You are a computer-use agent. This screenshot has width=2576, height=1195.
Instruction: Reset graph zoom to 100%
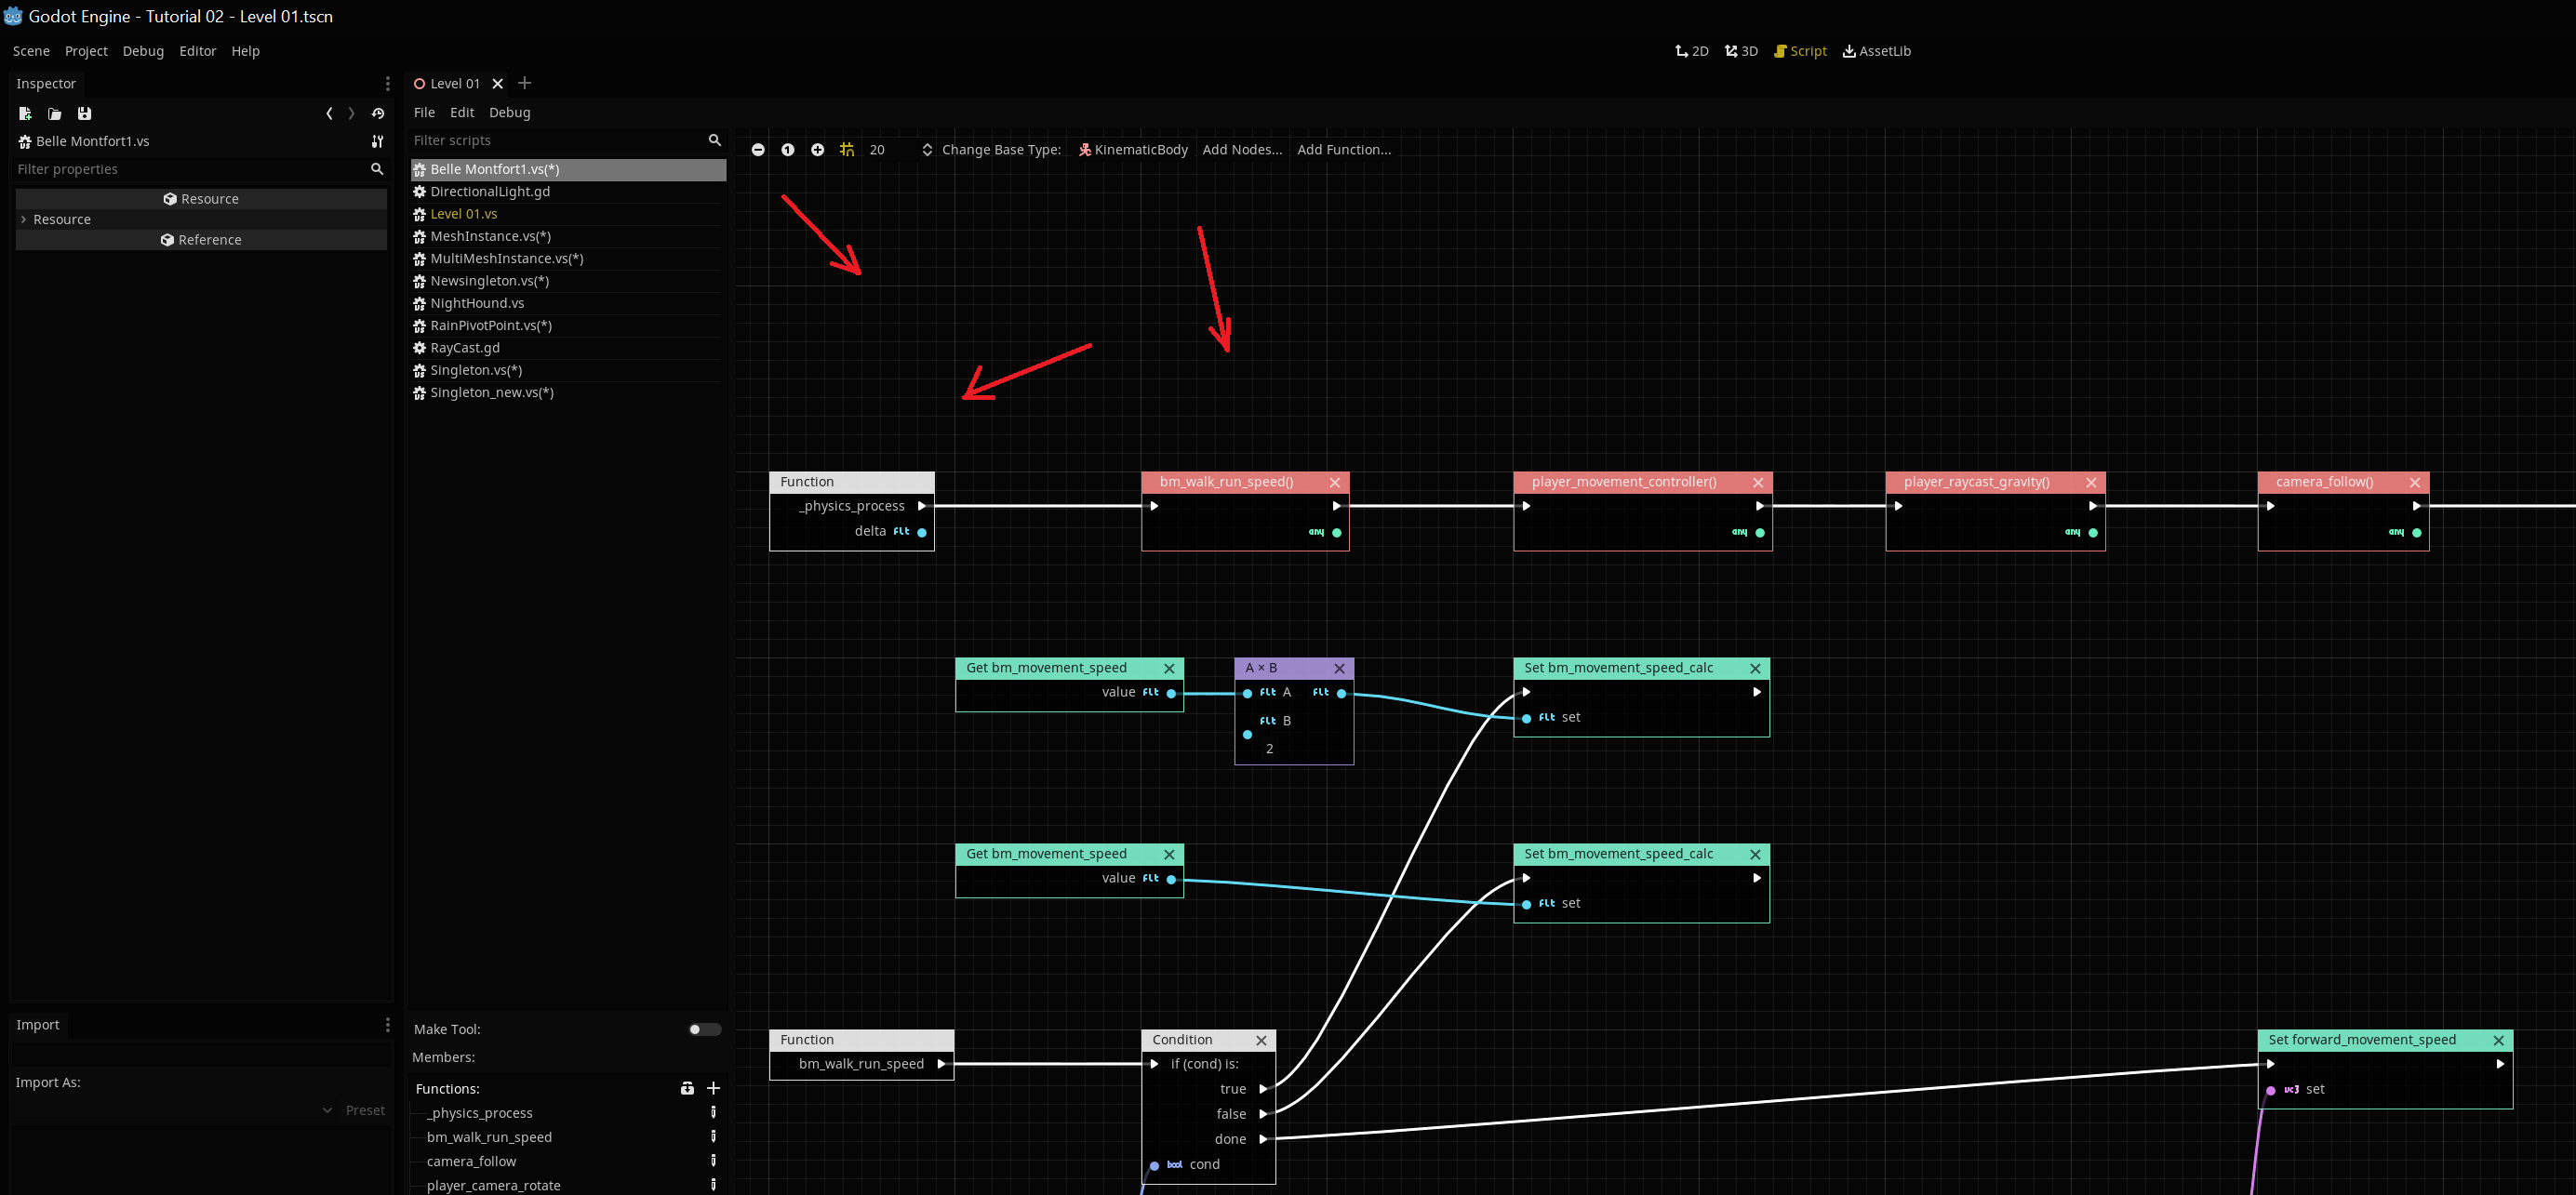click(x=787, y=149)
